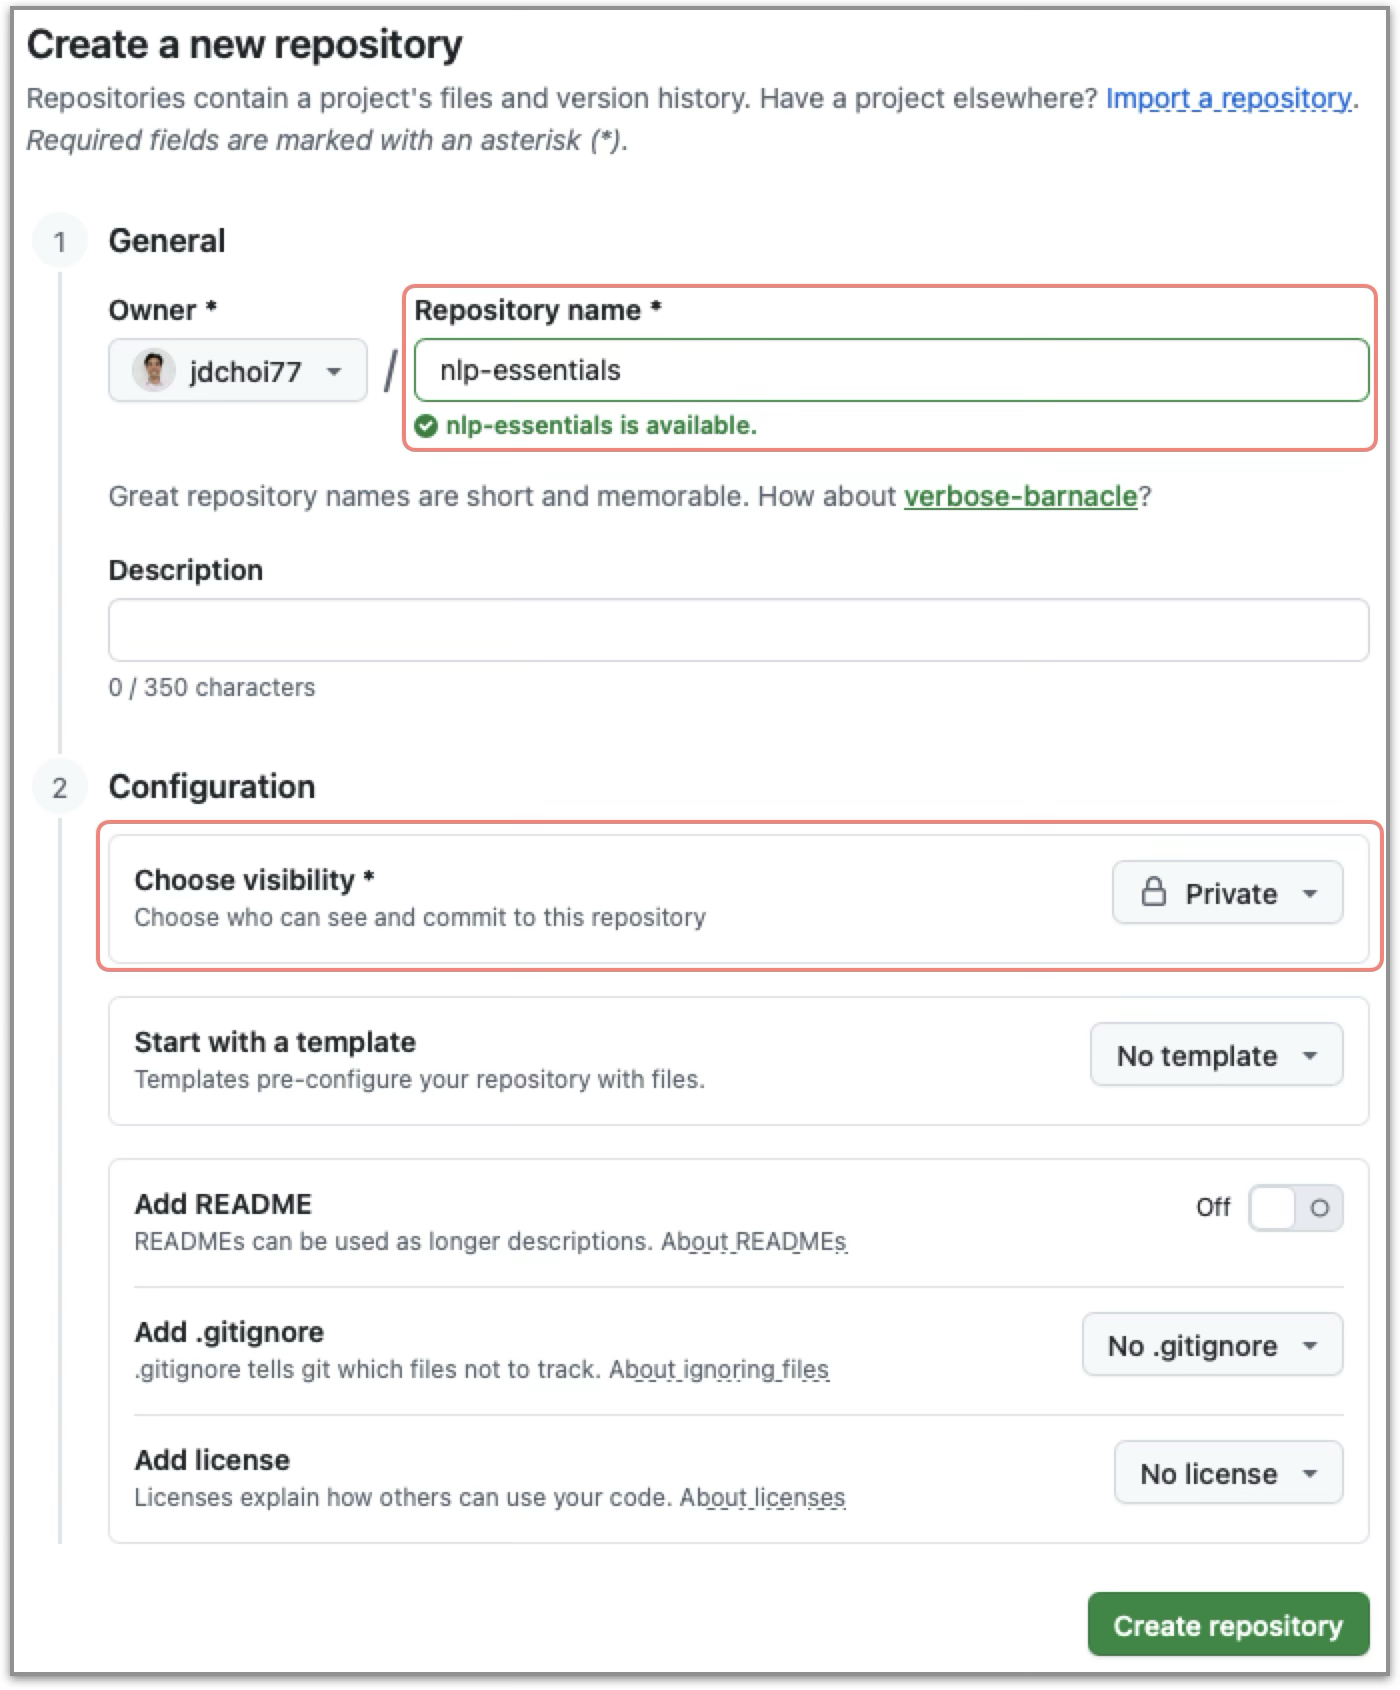Focus the Repository name text field

(x=890, y=371)
